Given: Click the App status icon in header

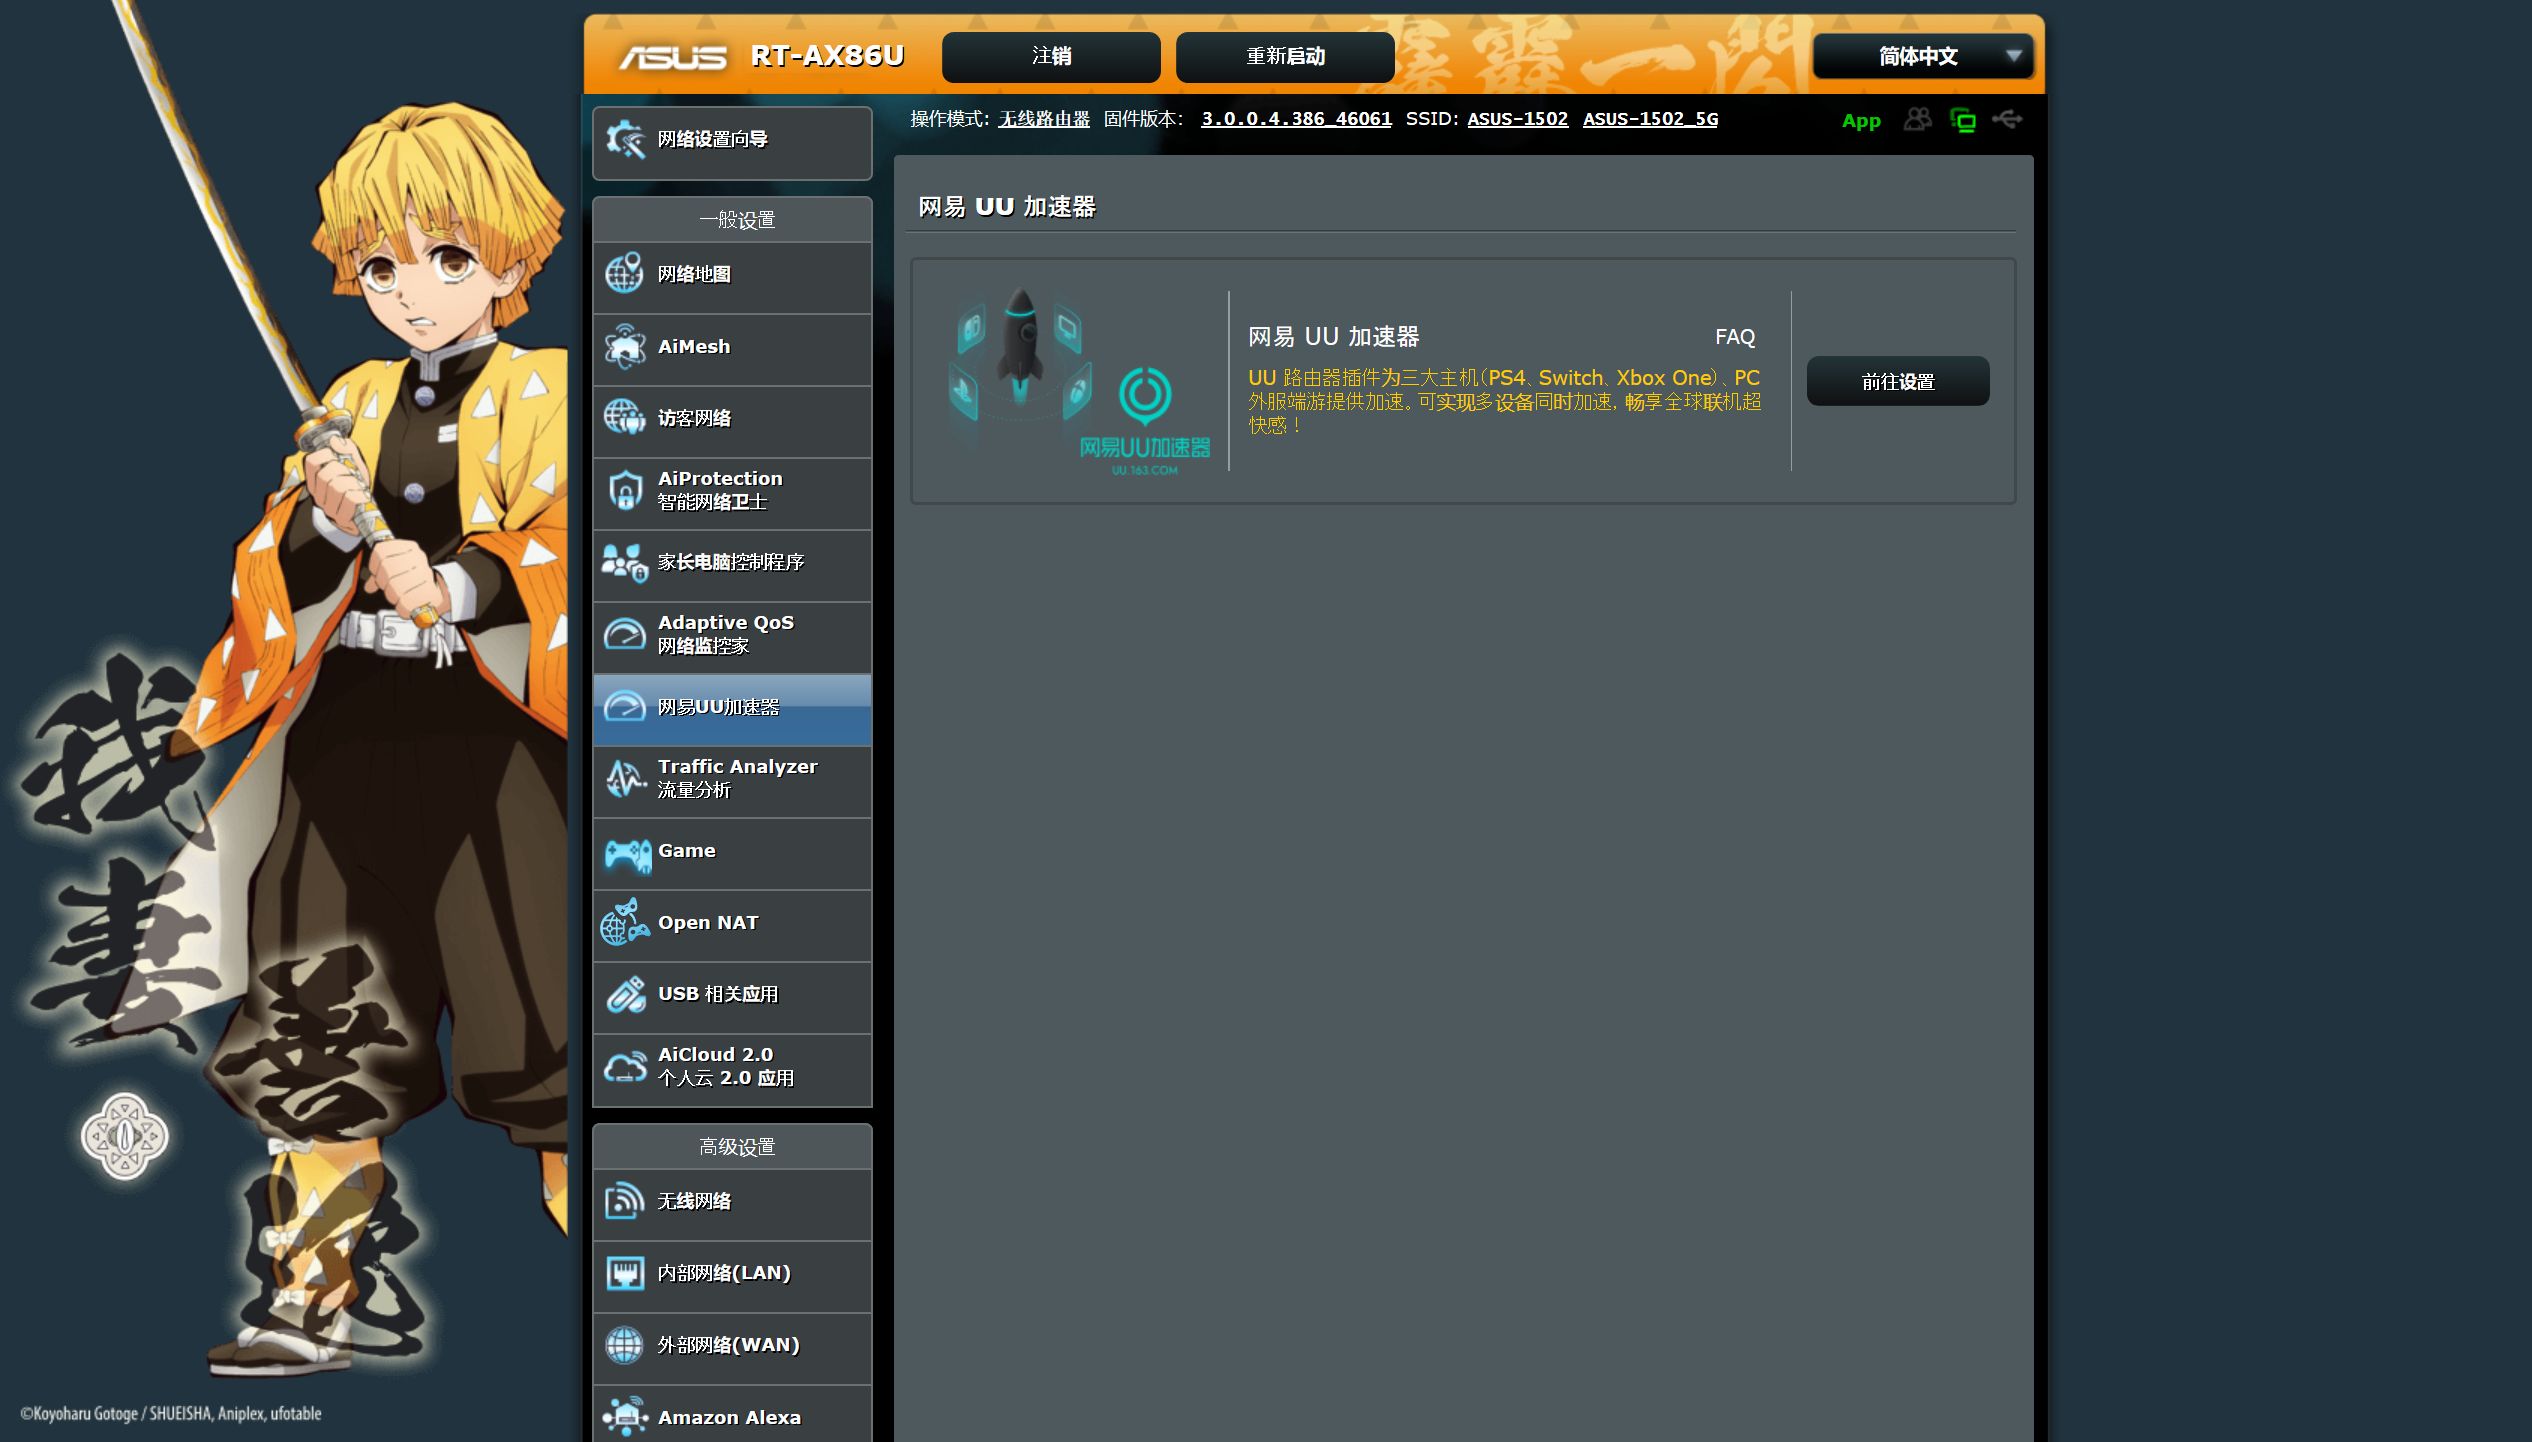Looking at the screenshot, I should pyautogui.click(x=1861, y=120).
